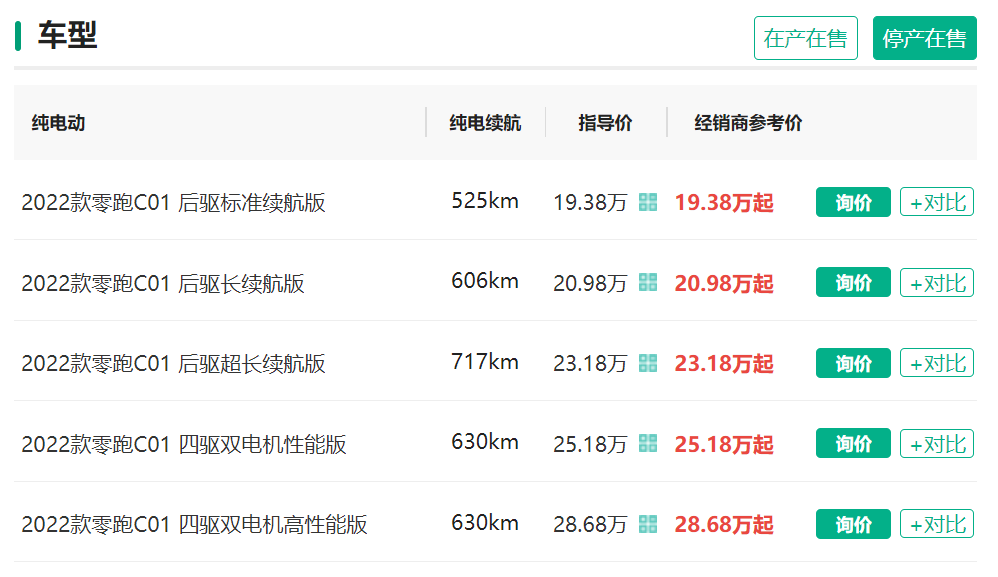The height and width of the screenshot is (577, 998).
Task: Click dealer price 25.18万起
Action: click(x=724, y=444)
